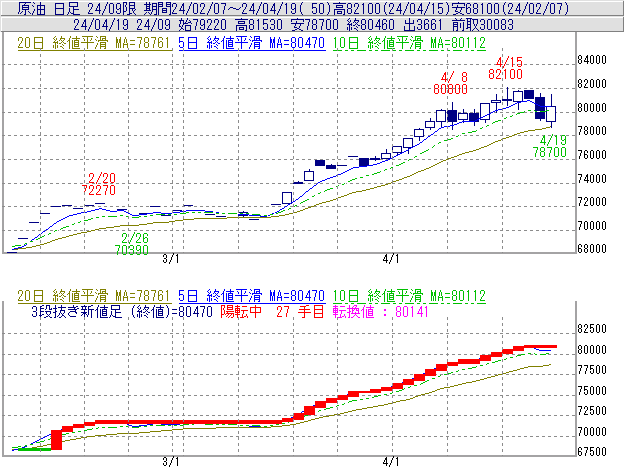Image resolution: width=624 pixels, height=475 pixels.
Task: Click the daily high 高81530
Action: pyautogui.click(x=259, y=25)
